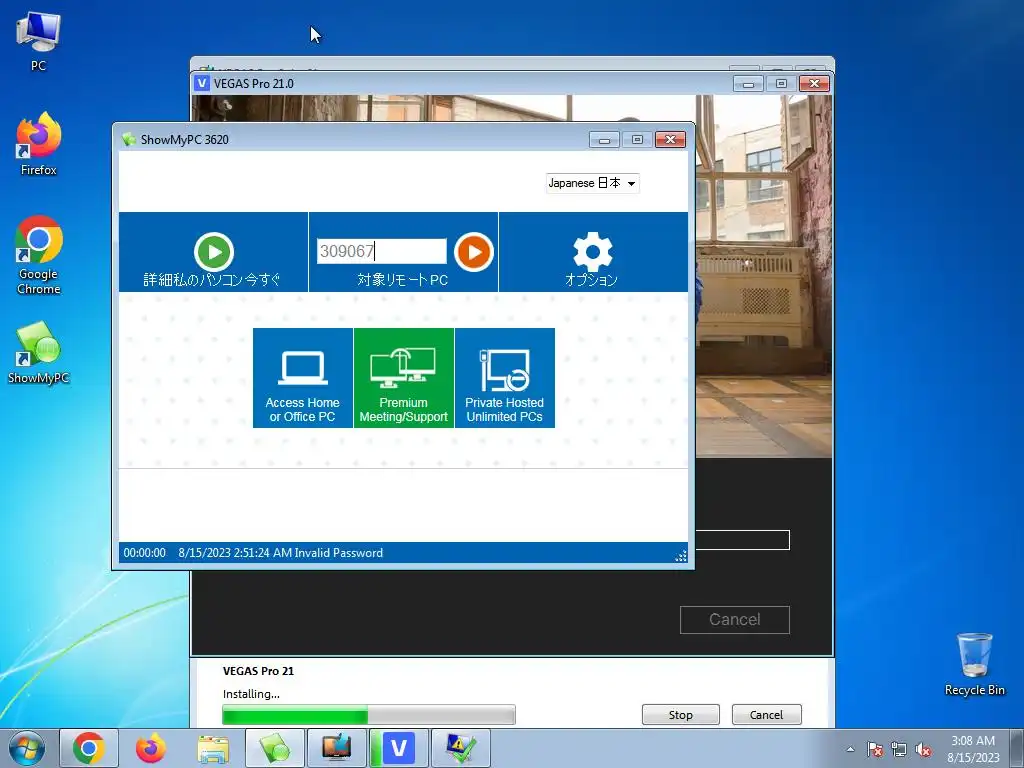Click the VEGAS Pro 21.0 title bar icon
Screen dimensions: 1024x768
202,83
